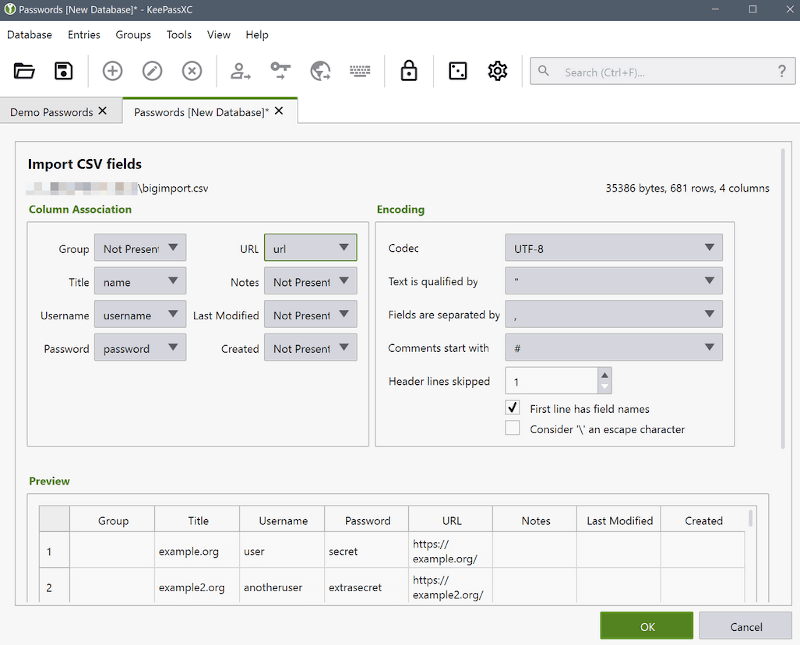The image size is (800, 645).
Task: Close the Passwords [New Database] tab
Action: (279, 111)
